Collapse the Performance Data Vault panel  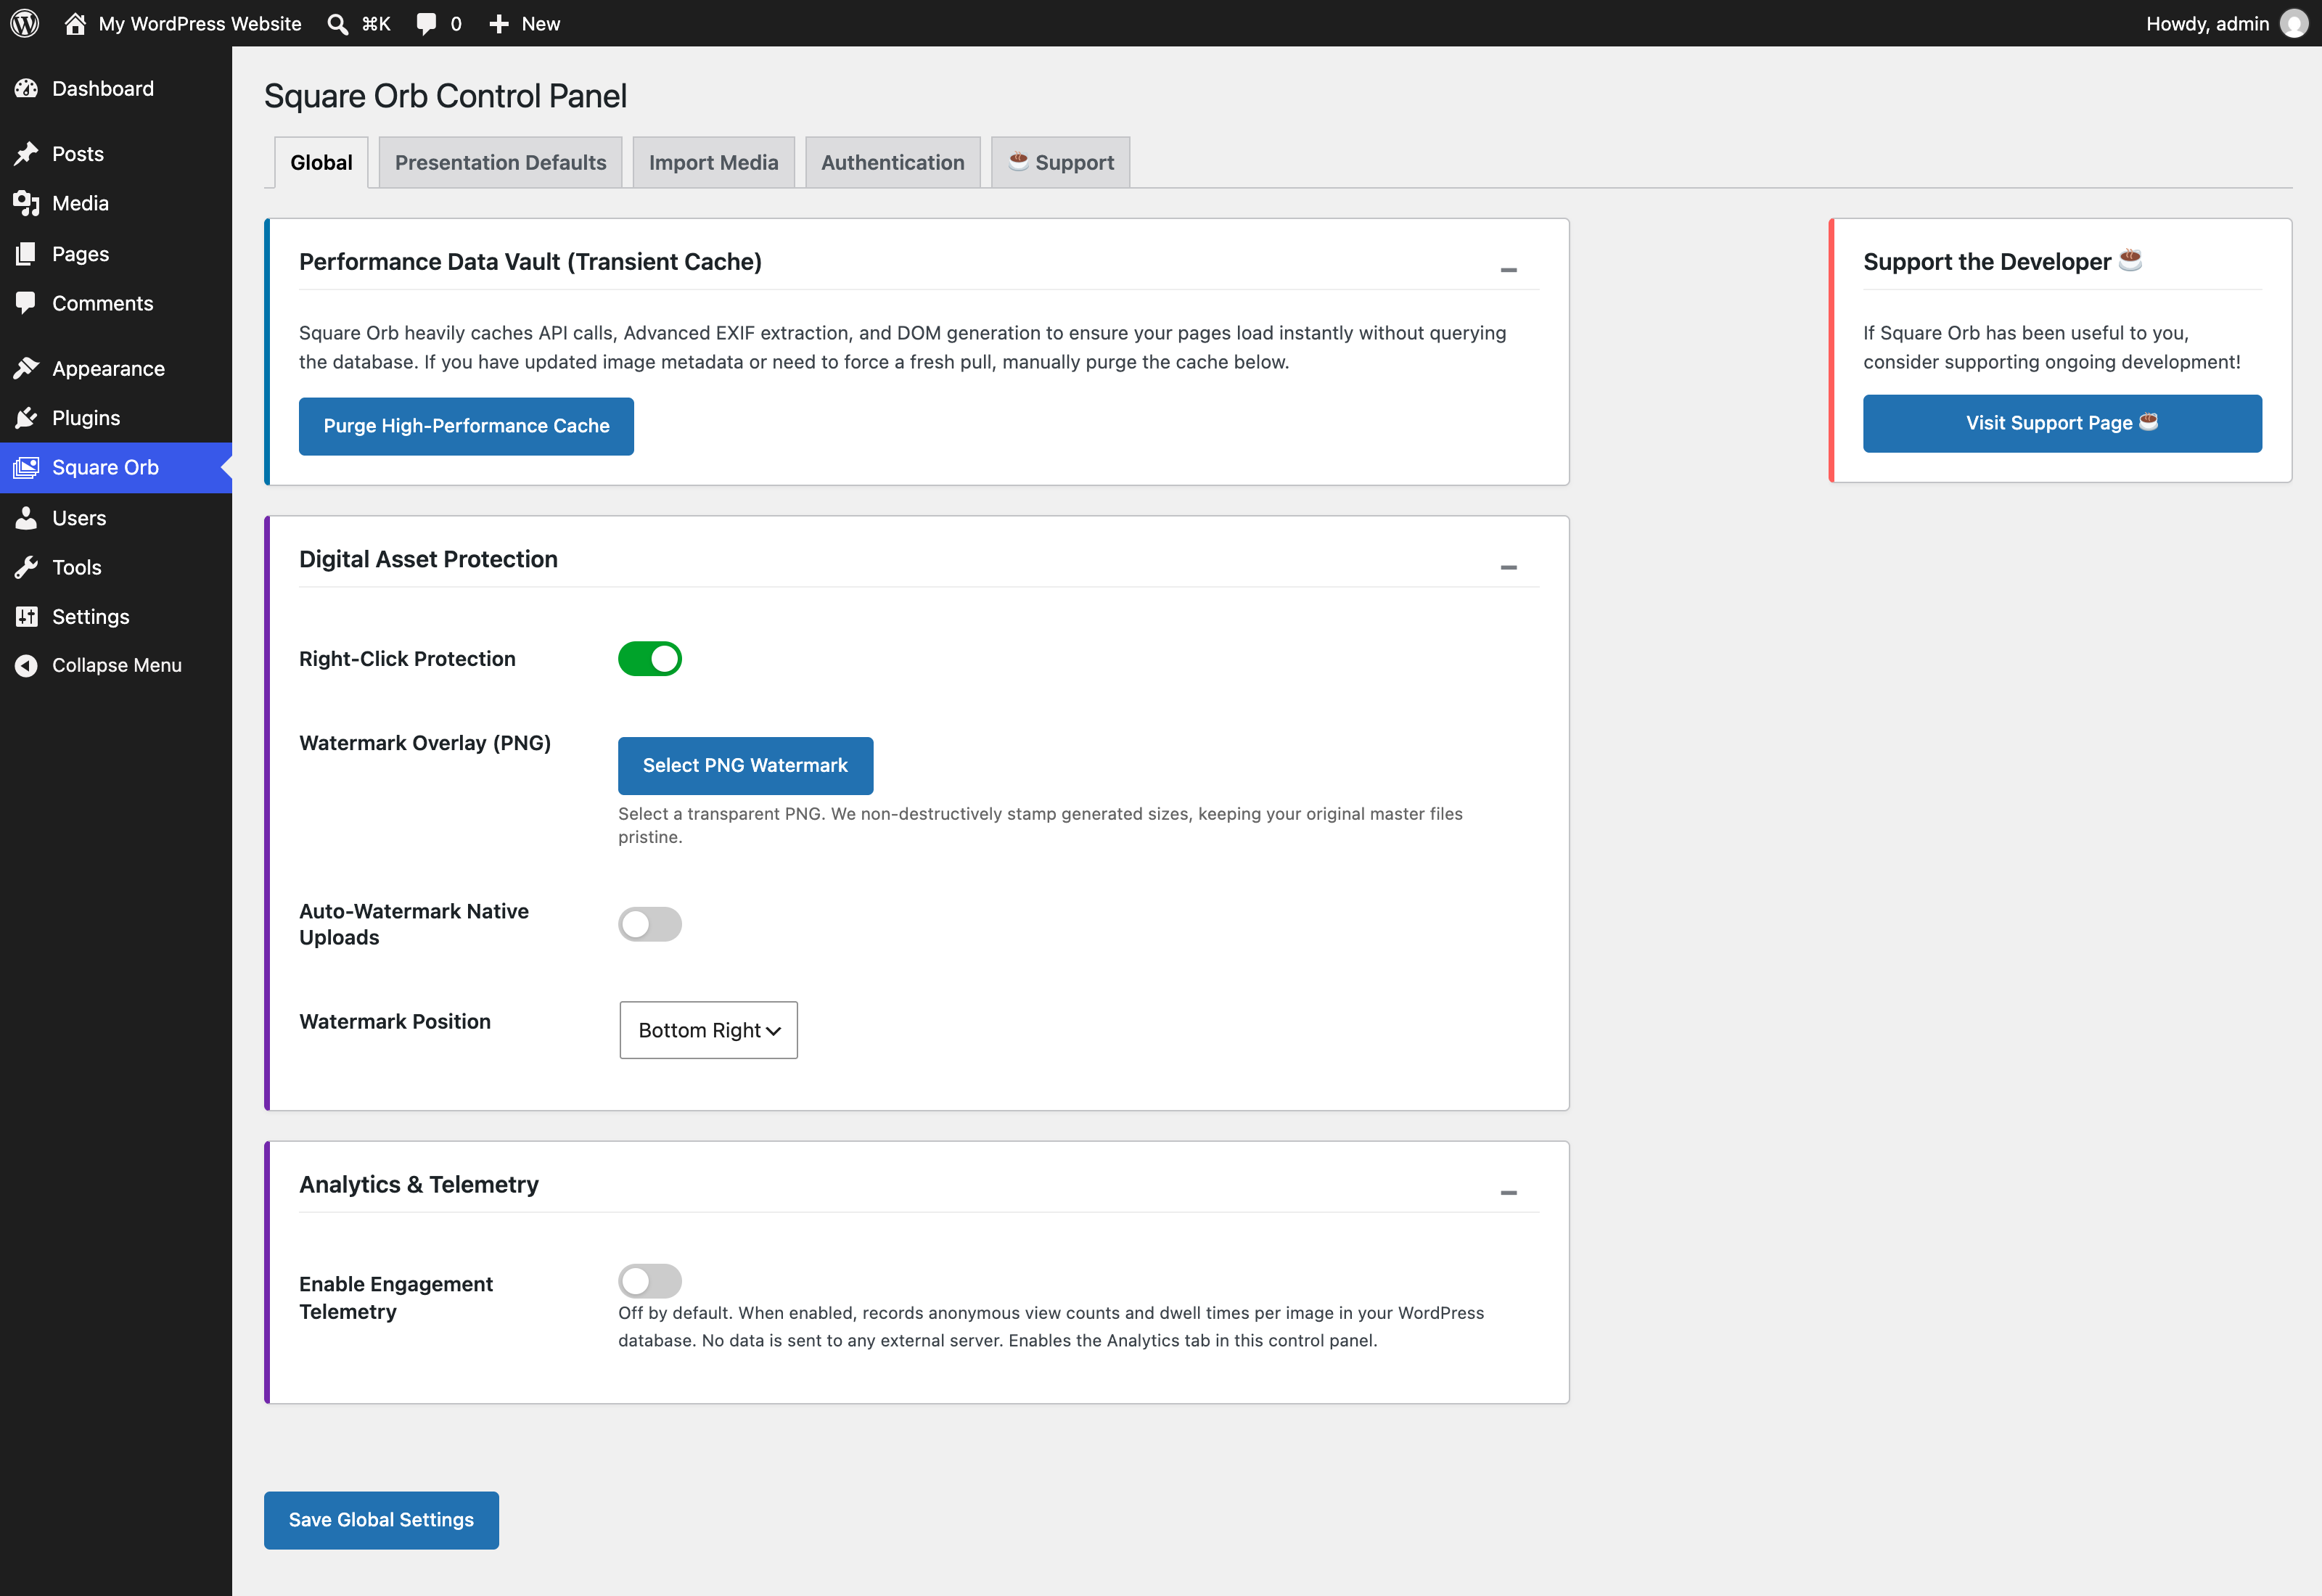pyautogui.click(x=1509, y=270)
